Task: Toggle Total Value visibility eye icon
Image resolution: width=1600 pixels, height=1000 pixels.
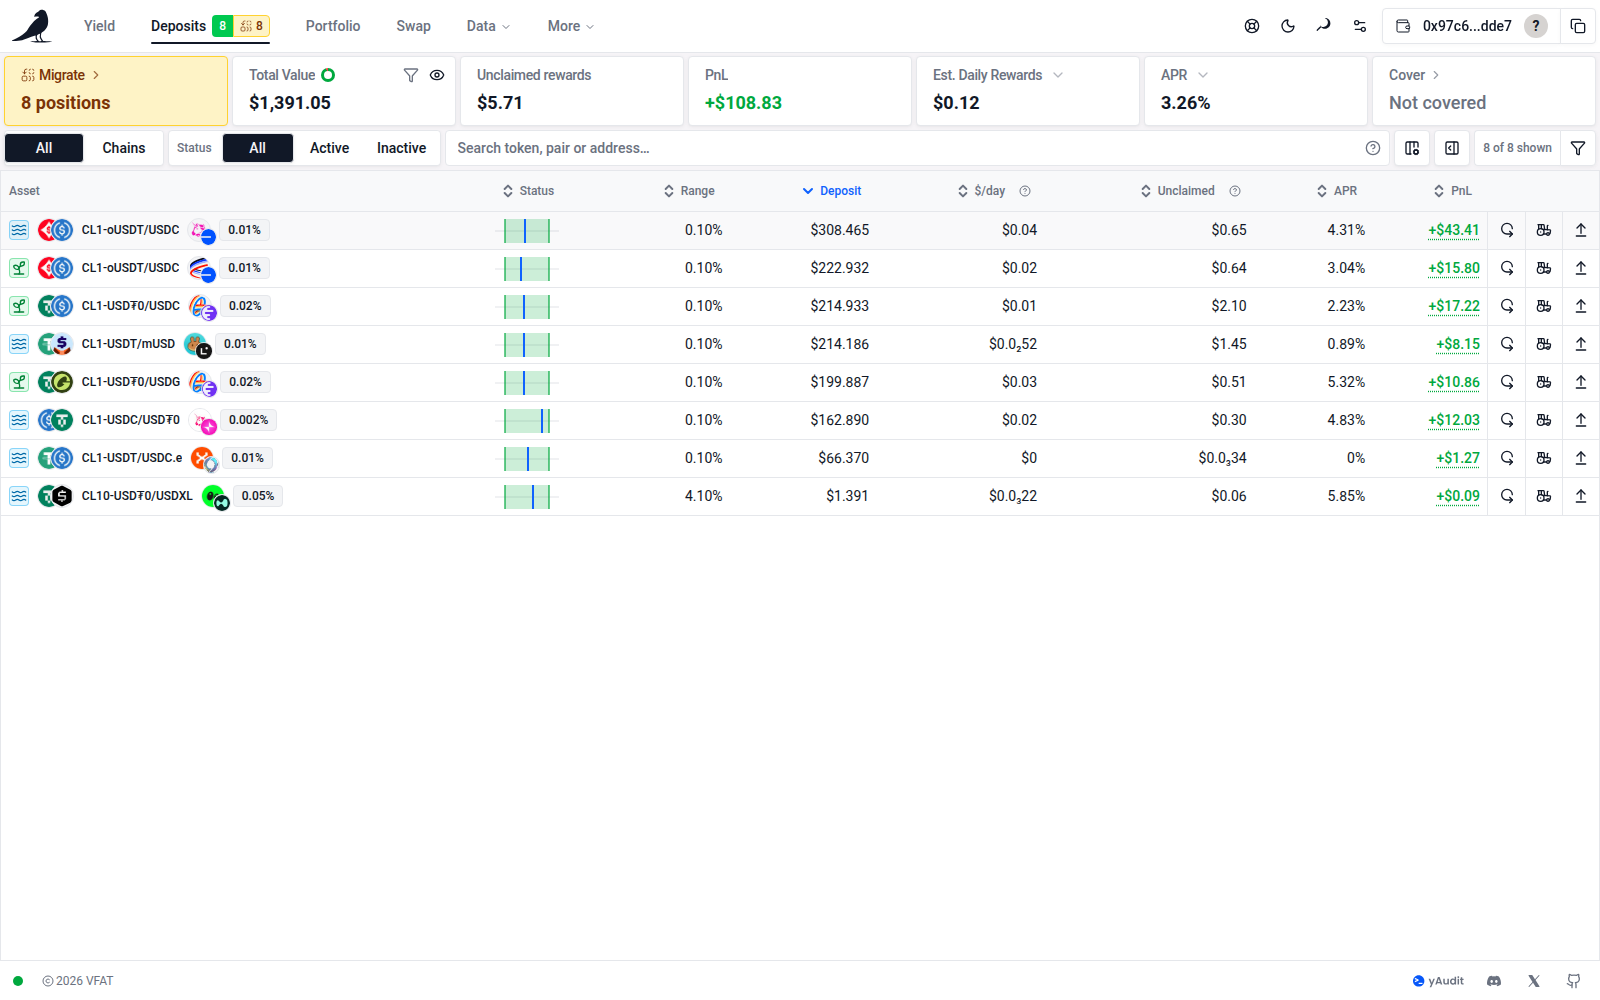Action: [437, 75]
